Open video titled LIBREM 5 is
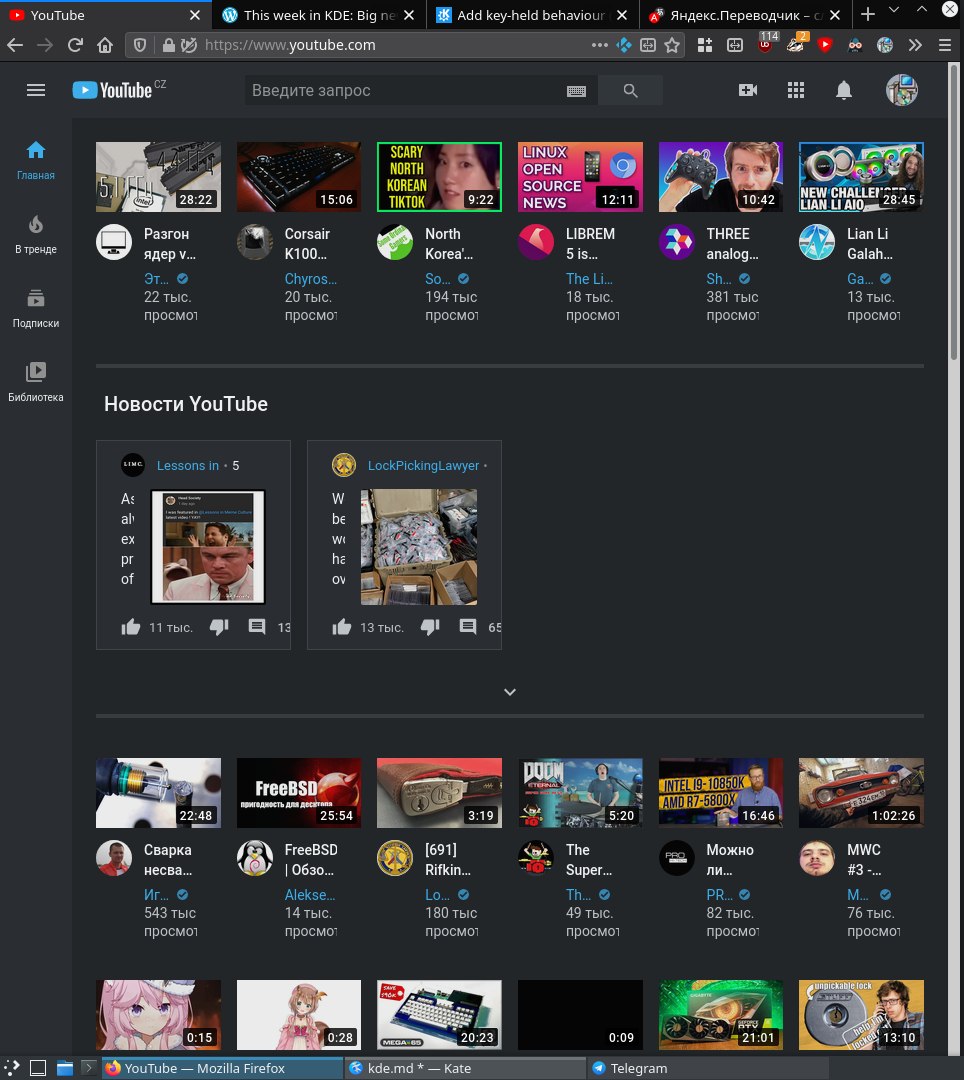The image size is (964, 1080). click(x=590, y=244)
